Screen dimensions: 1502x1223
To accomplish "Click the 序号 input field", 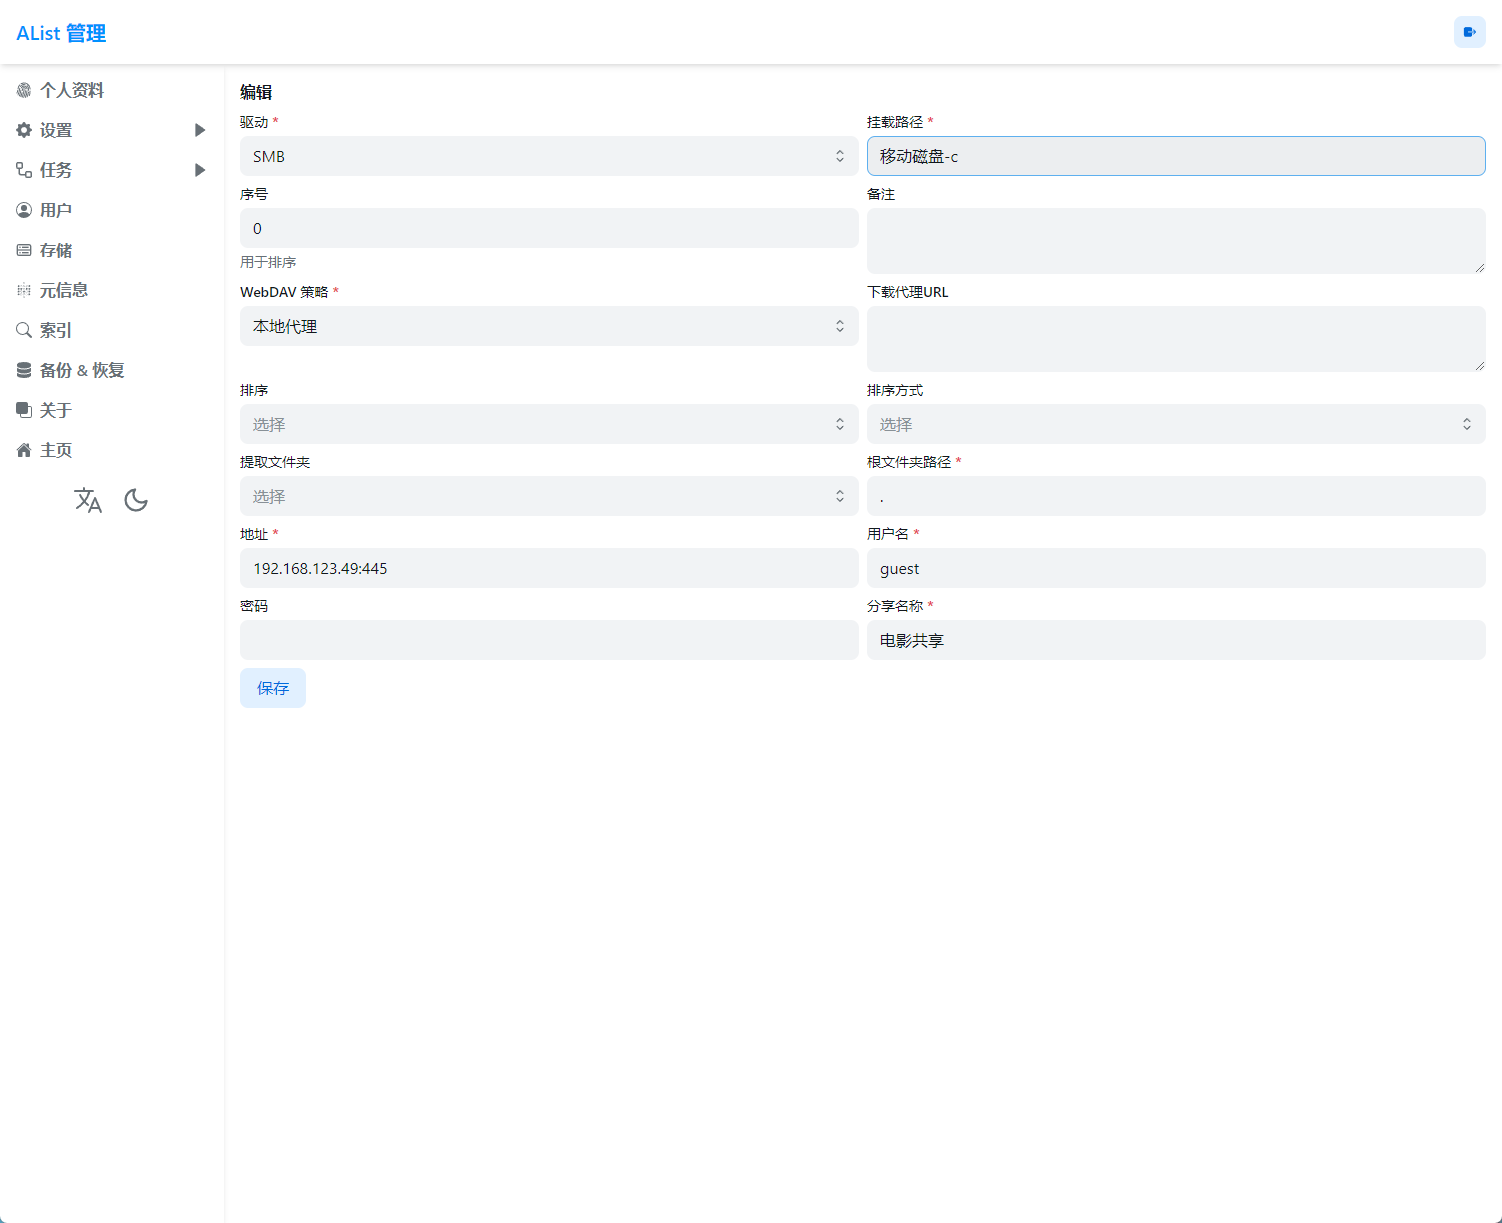I will pos(549,228).
